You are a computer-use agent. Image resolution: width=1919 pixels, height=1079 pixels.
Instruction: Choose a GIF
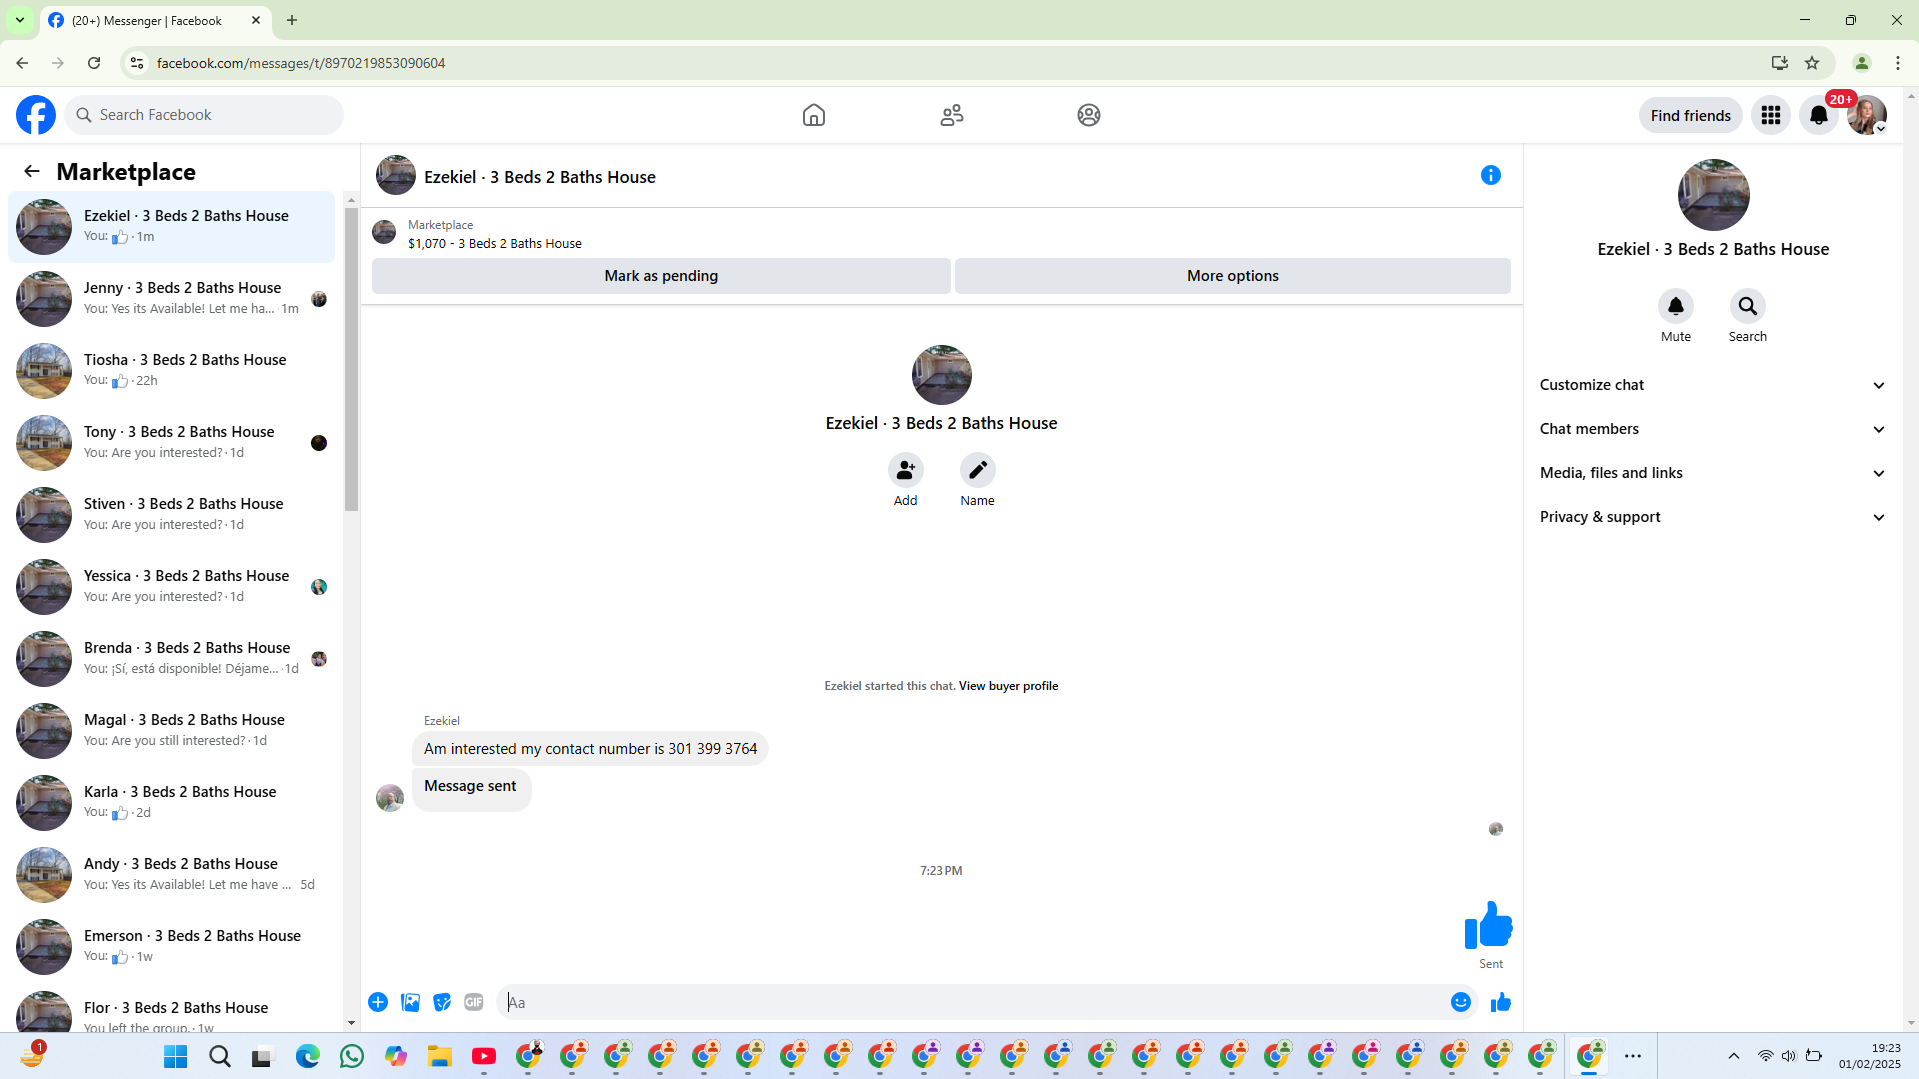pos(474,1002)
